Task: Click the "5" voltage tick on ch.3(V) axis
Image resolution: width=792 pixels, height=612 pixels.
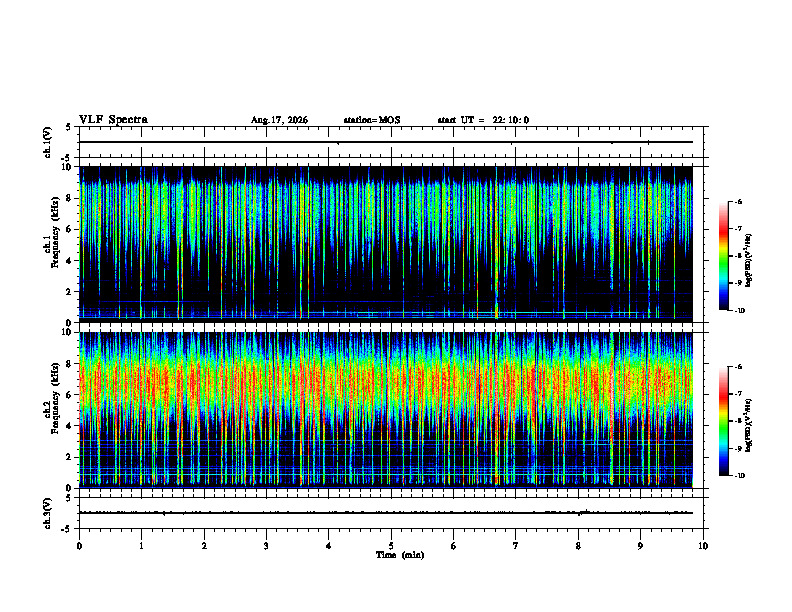Action: (68, 498)
